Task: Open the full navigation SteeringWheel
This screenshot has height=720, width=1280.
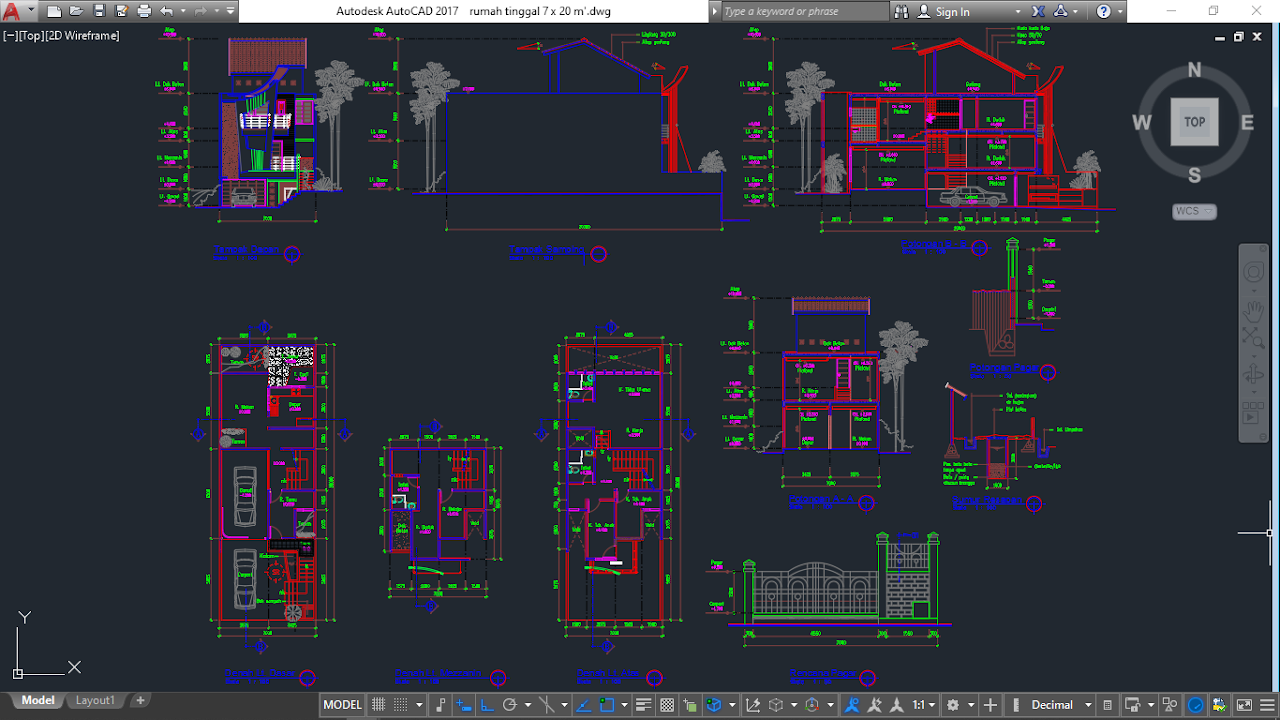Action: click(x=1254, y=272)
